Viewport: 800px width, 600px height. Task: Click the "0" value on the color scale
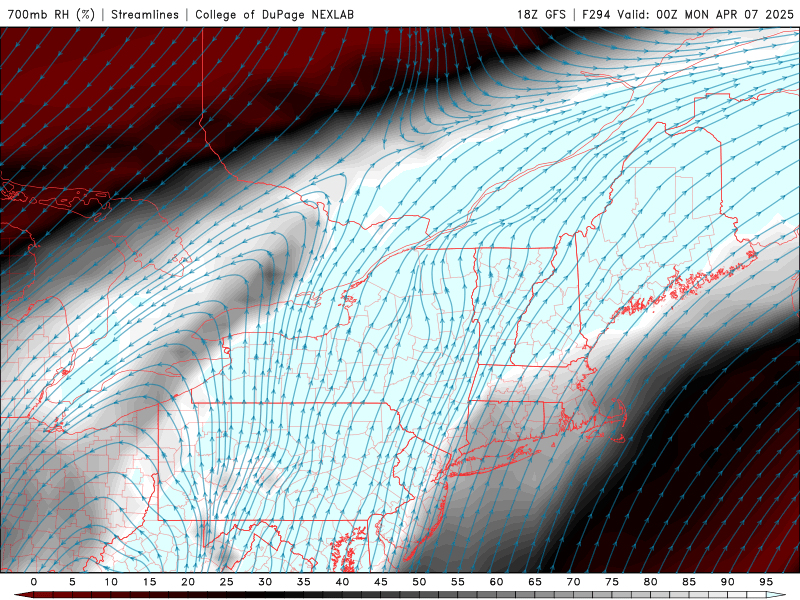[x=34, y=582]
